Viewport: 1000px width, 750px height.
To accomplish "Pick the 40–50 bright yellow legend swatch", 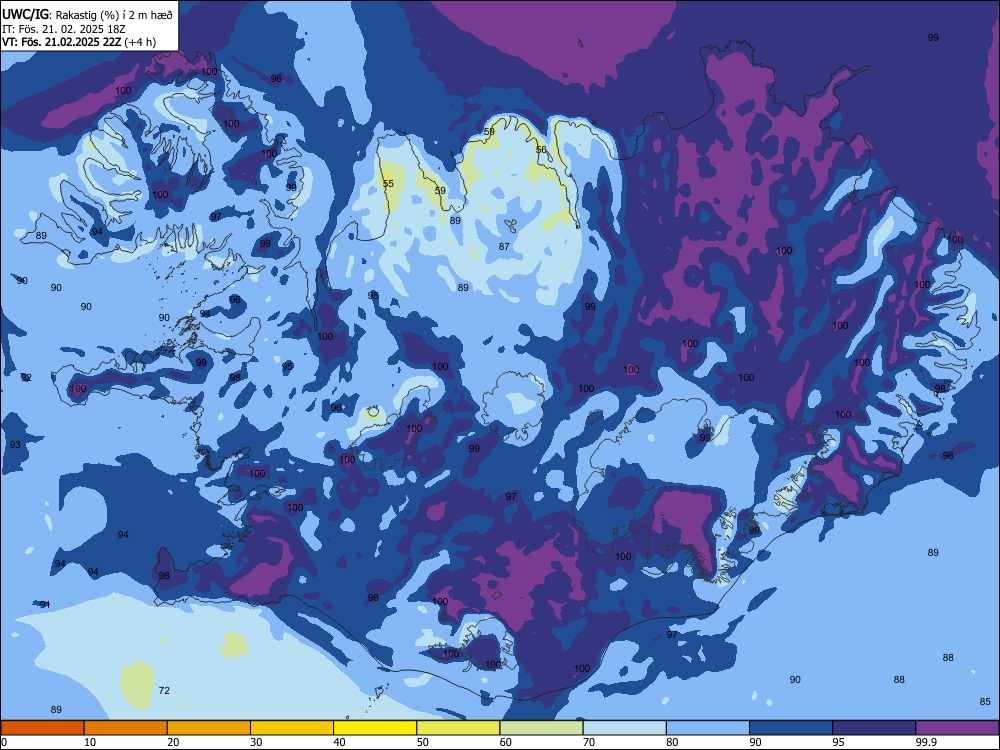I will [375, 728].
